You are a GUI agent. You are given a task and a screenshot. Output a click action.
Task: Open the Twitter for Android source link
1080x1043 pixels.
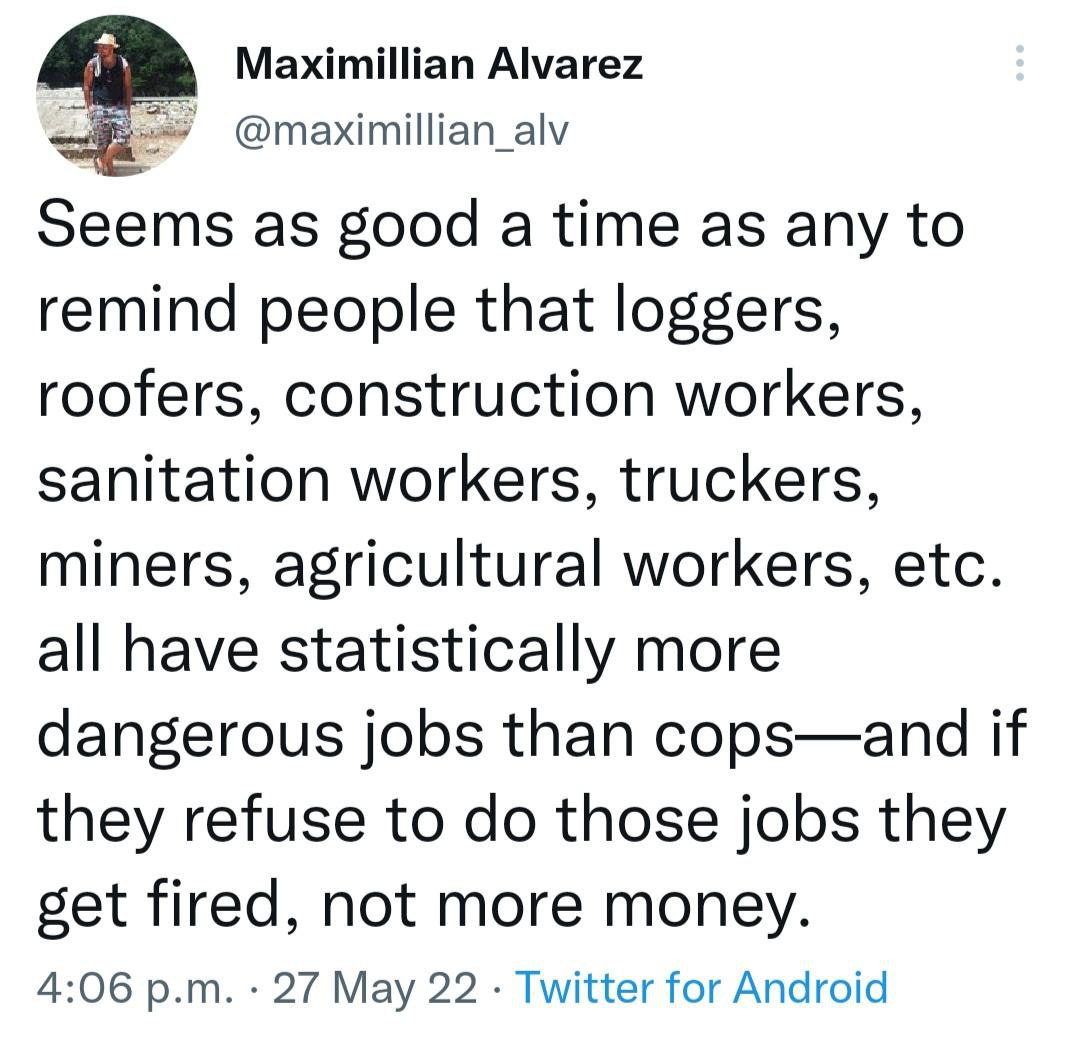click(701, 988)
